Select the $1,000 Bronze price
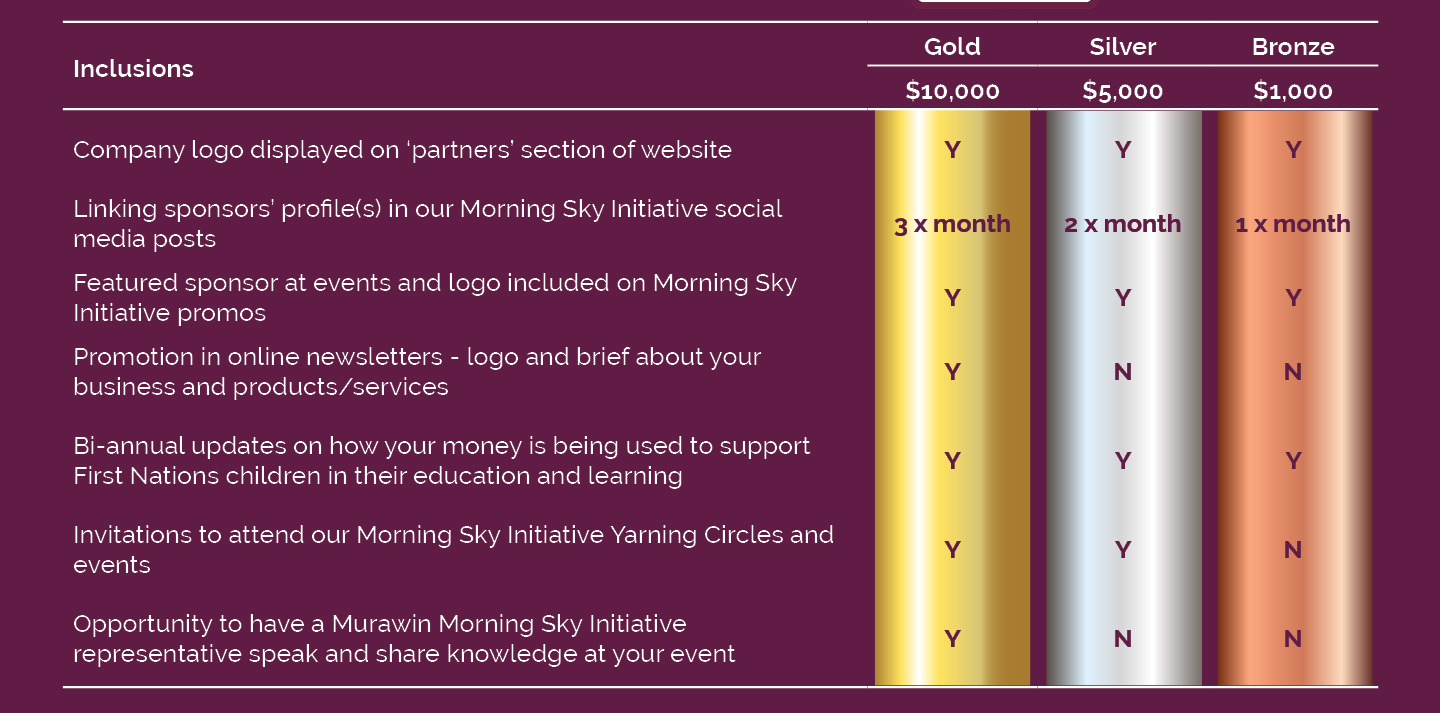The width and height of the screenshot is (1440, 713). point(1293,91)
